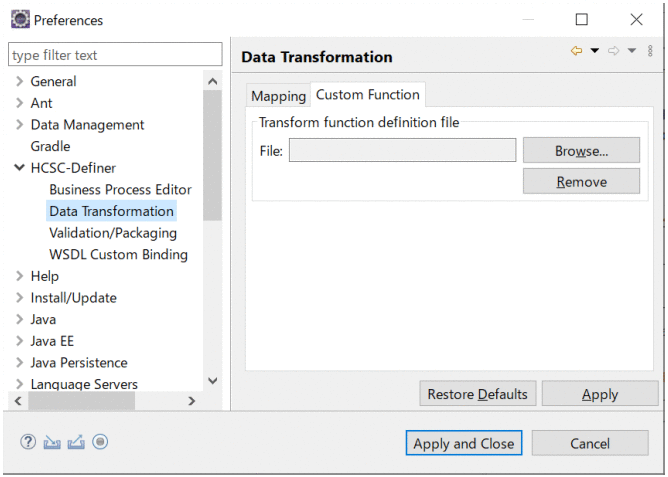
Task: Click the Import preferences icon
Action: pos(52,442)
